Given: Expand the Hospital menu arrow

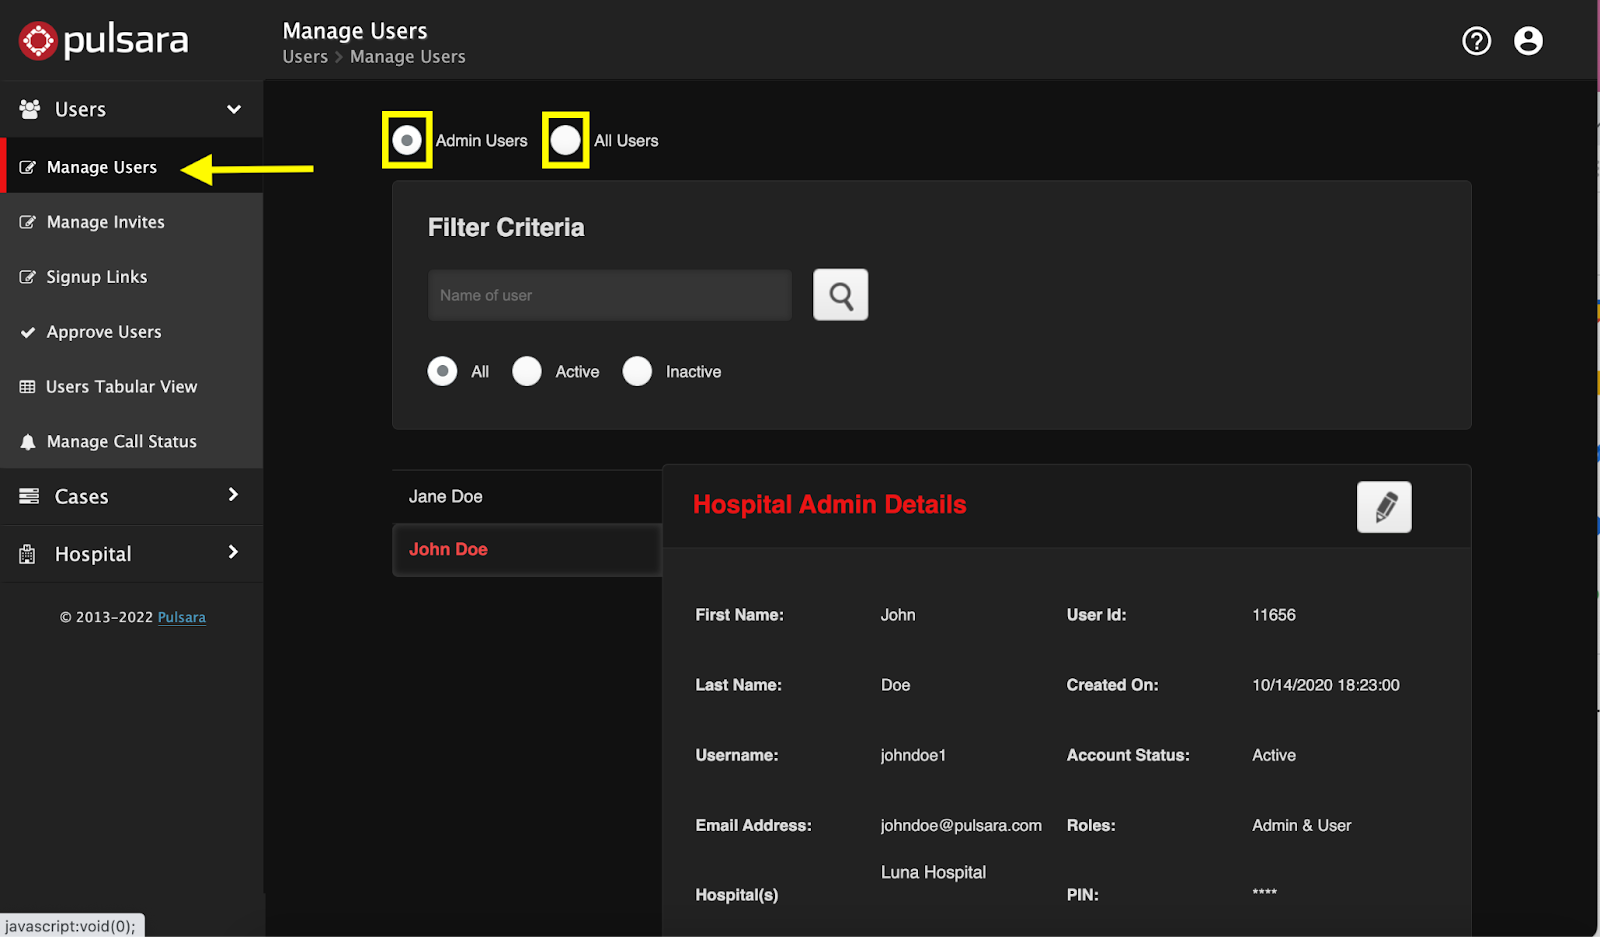Looking at the screenshot, I should 233,552.
